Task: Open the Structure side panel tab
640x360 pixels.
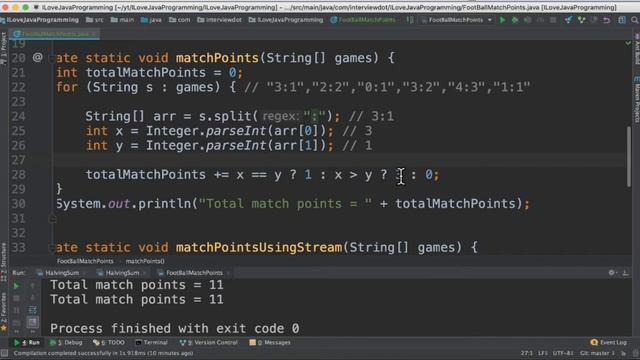Action: click(x=3, y=261)
